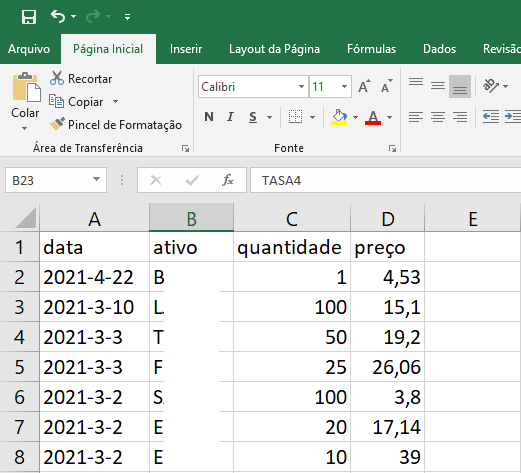
Task: Open the Layout da Página tab
Action: tap(274, 49)
